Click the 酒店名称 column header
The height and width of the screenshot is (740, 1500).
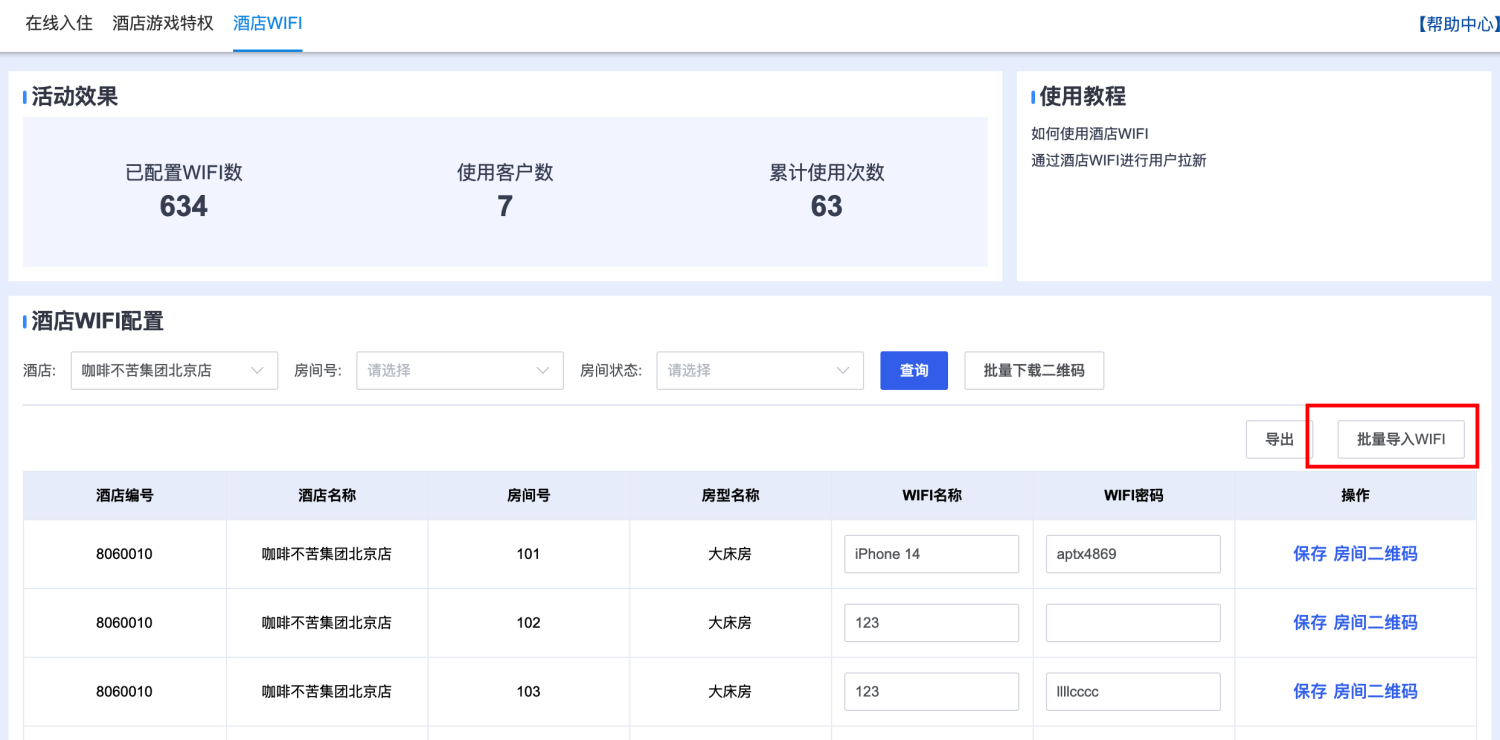pos(327,495)
